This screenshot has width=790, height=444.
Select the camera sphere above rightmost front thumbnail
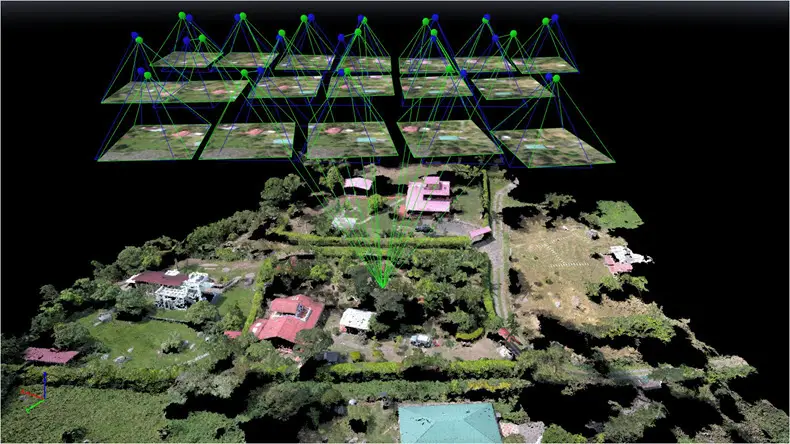point(552,77)
